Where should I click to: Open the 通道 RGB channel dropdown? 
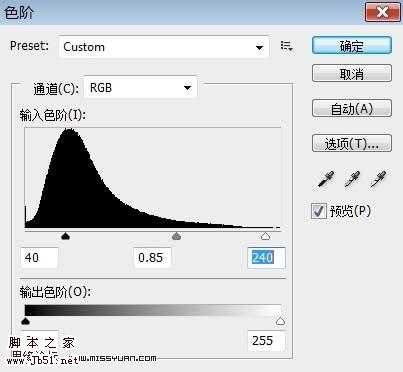(140, 88)
